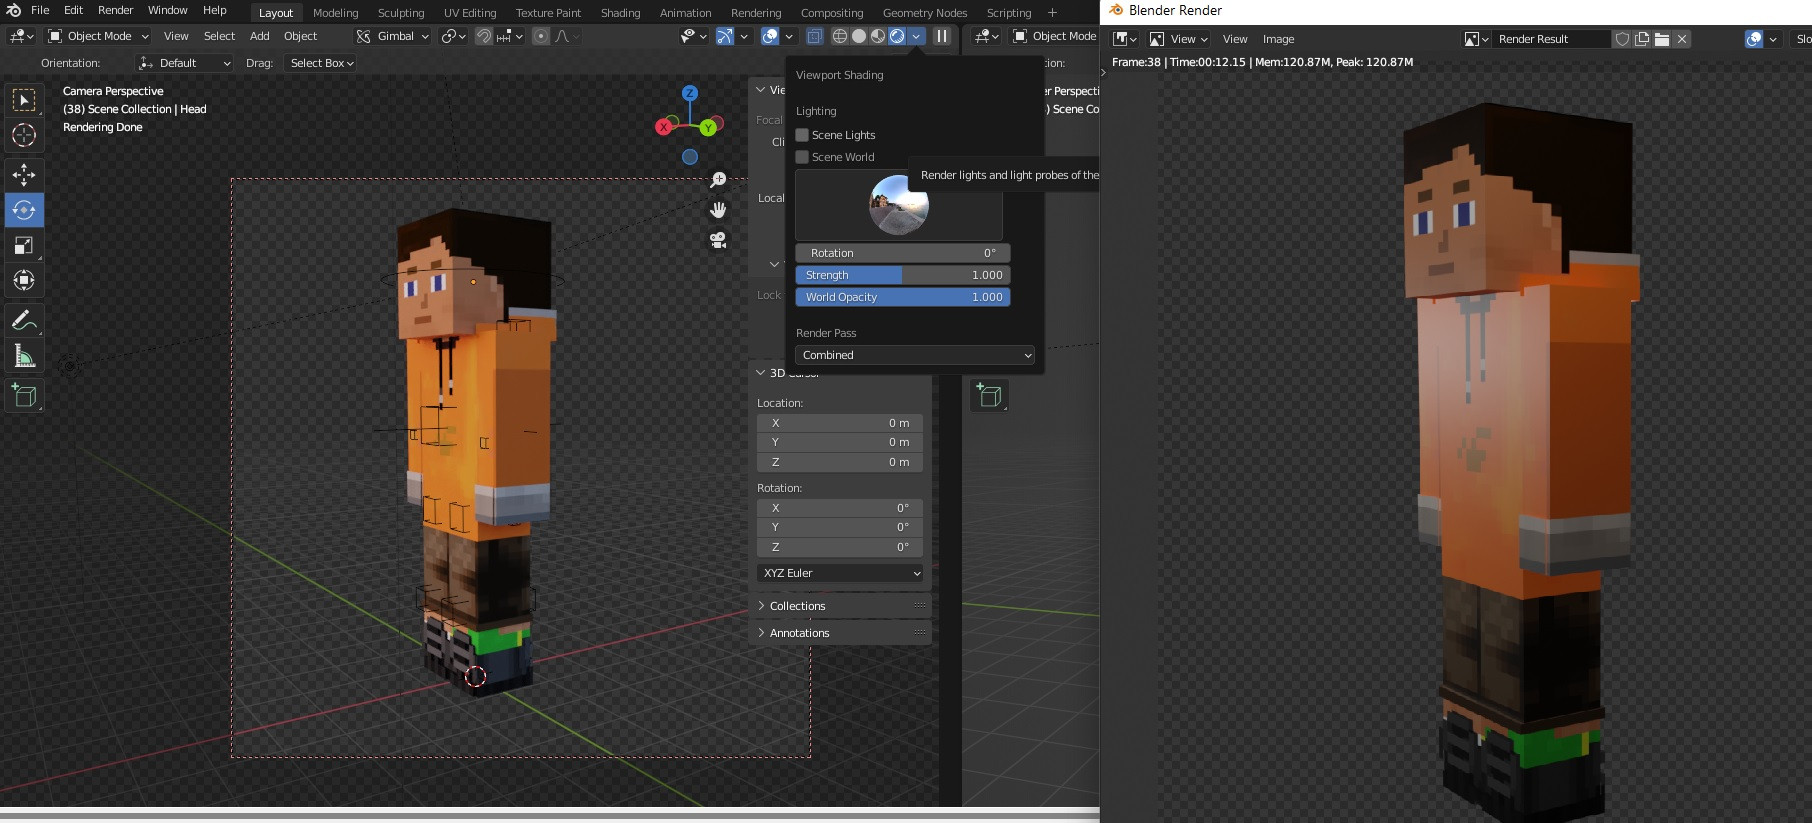
Task: Click the fake user shield icon for Render Result
Action: [1623, 39]
